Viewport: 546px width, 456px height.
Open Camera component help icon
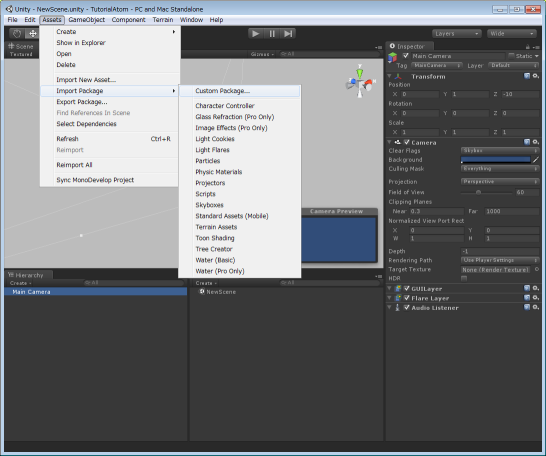tap(527, 142)
